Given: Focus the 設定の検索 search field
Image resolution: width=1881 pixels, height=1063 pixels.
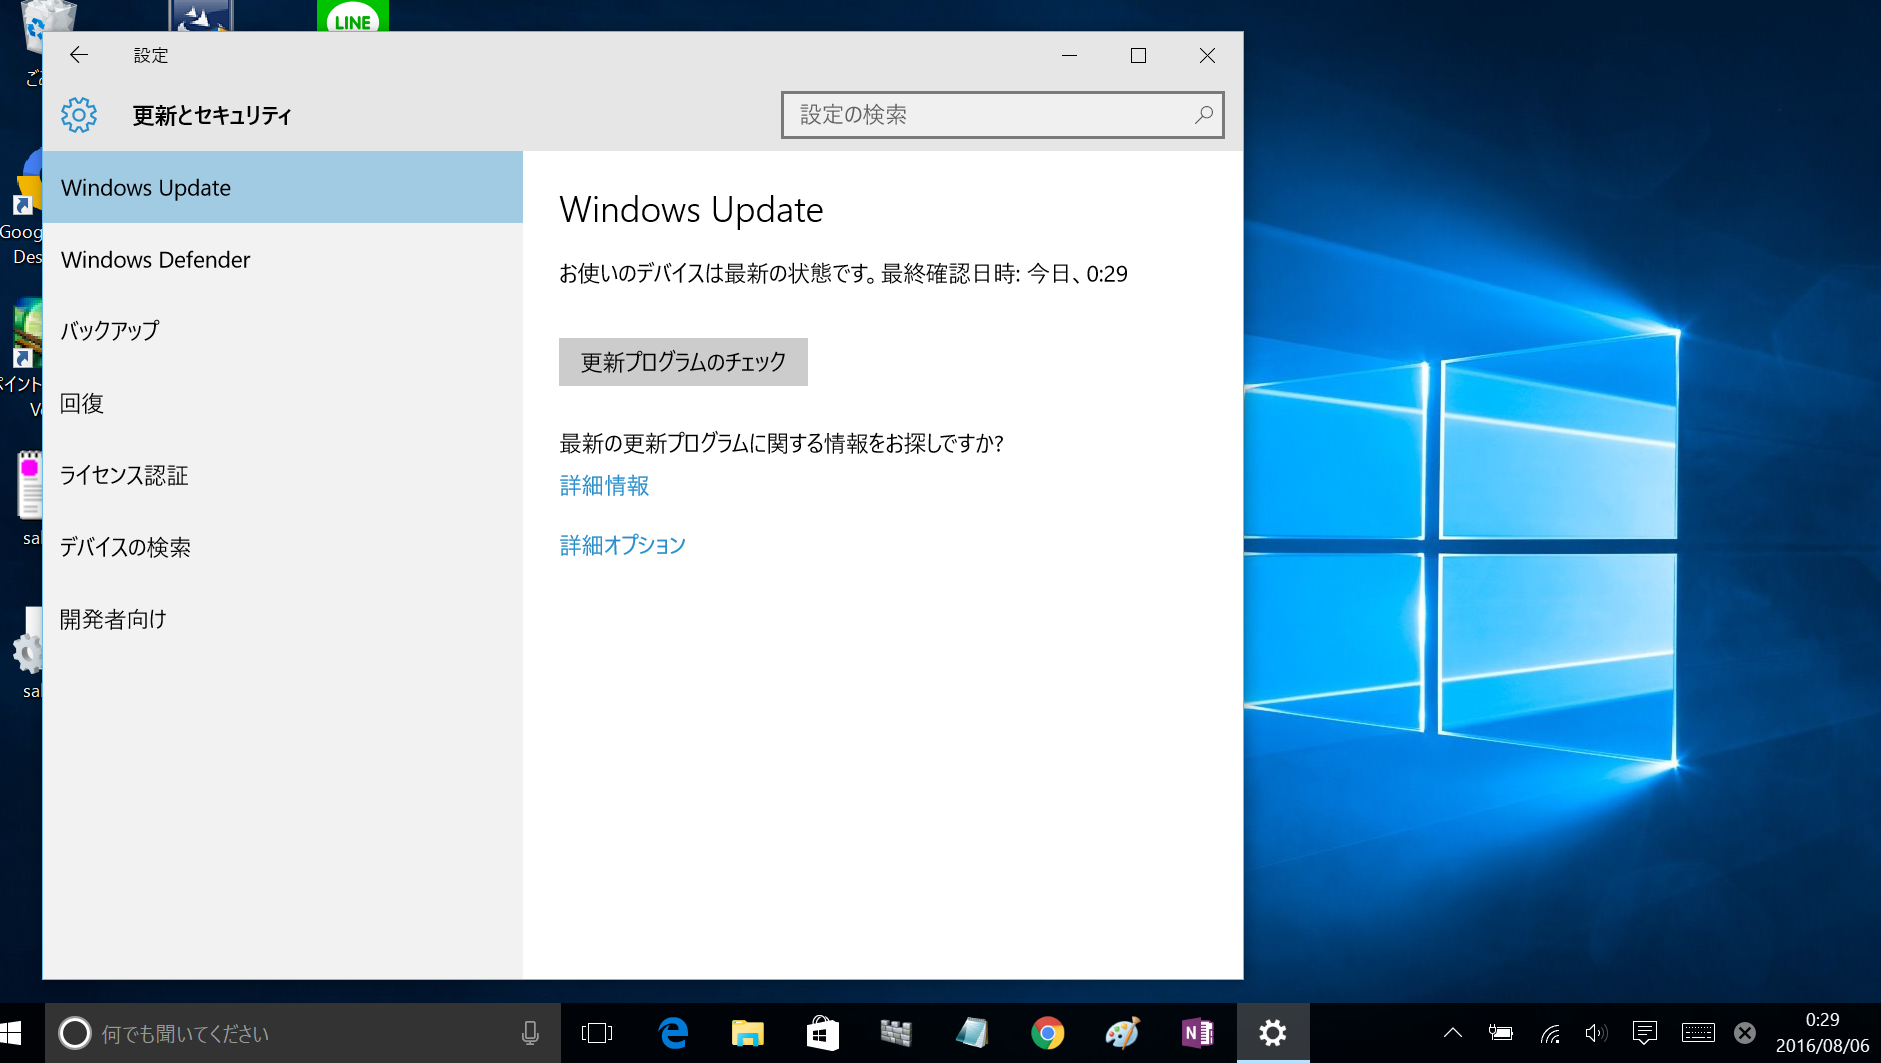Looking at the screenshot, I should coord(1002,115).
